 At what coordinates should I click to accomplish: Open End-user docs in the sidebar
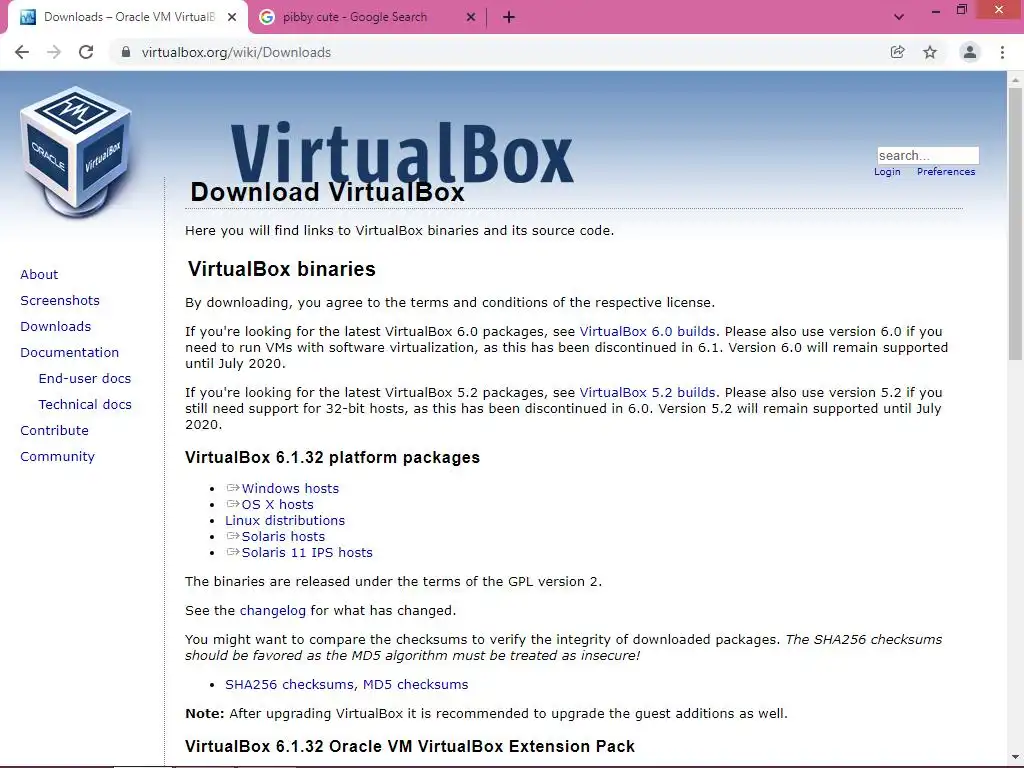pyautogui.click(x=85, y=379)
